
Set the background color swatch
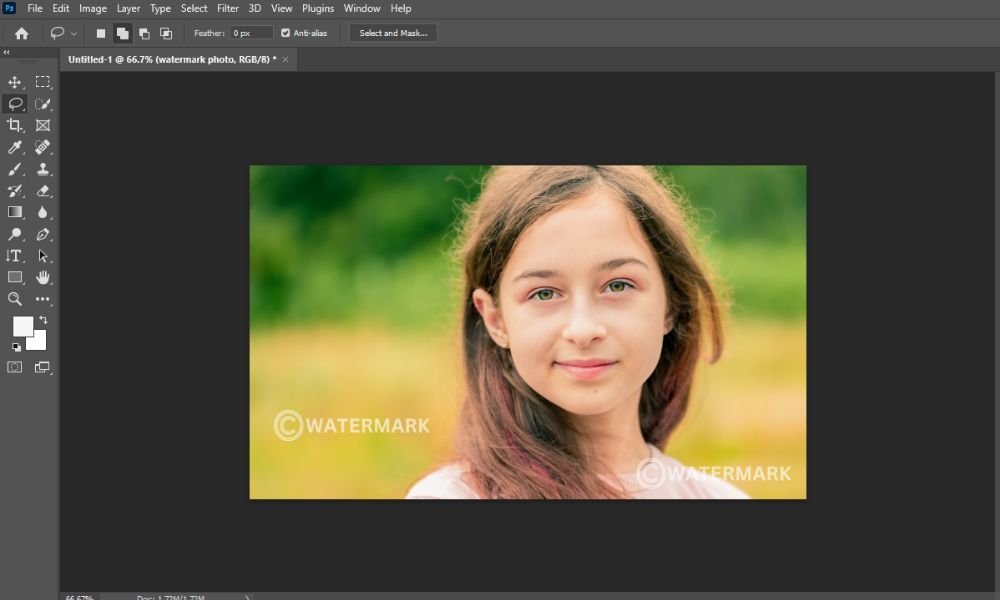[x=39, y=342]
